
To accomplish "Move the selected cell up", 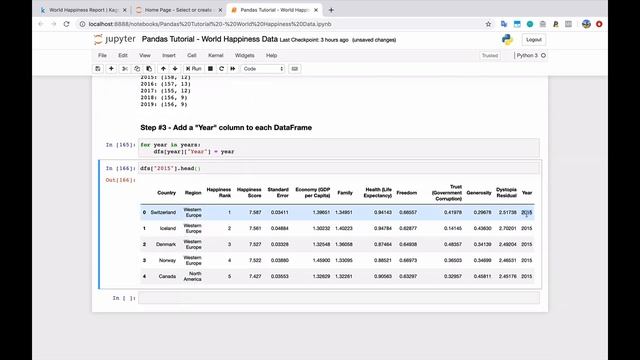I will pyautogui.click(x=163, y=69).
